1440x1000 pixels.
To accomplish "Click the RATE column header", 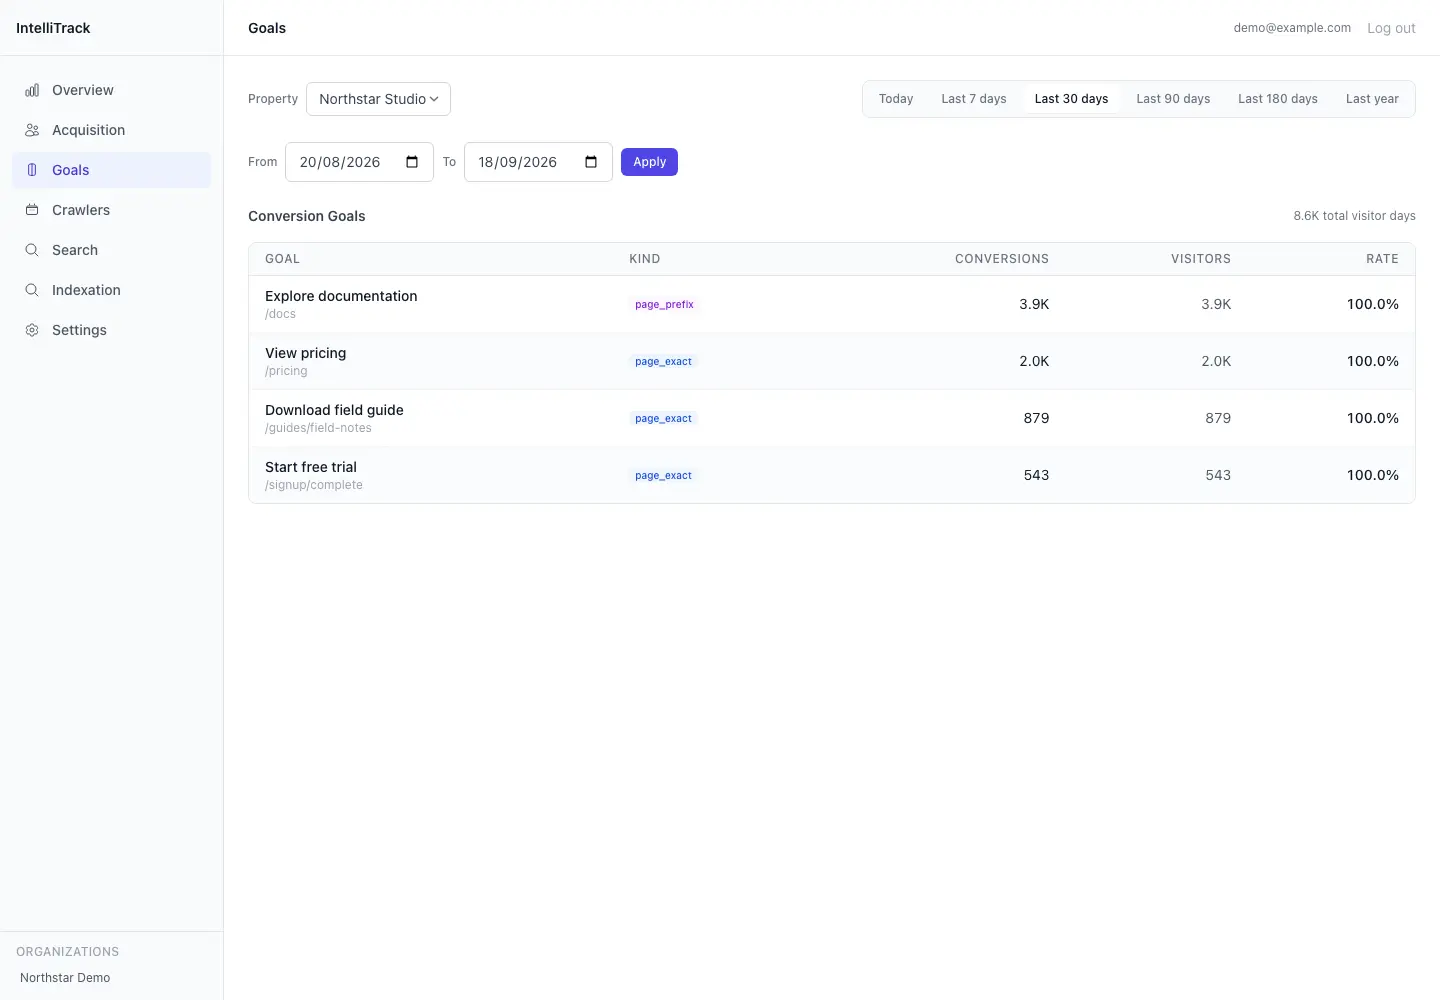I will (x=1382, y=259).
